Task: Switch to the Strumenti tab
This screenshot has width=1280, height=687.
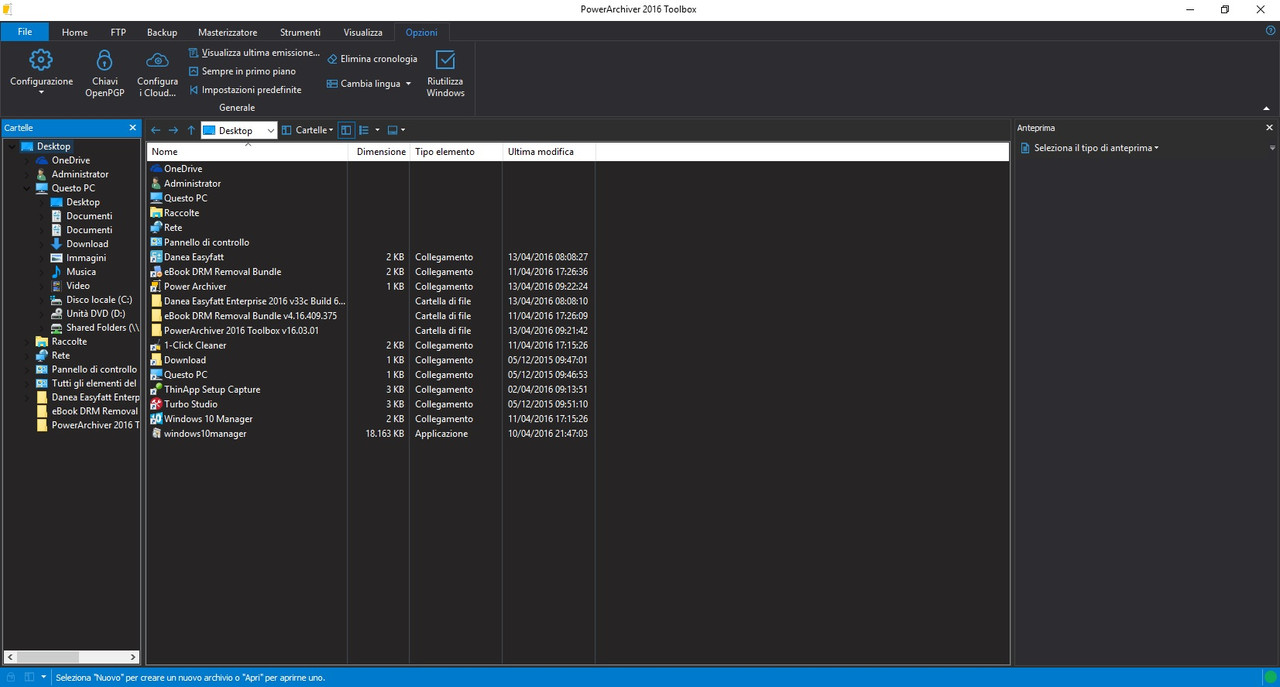Action: point(300,32)
